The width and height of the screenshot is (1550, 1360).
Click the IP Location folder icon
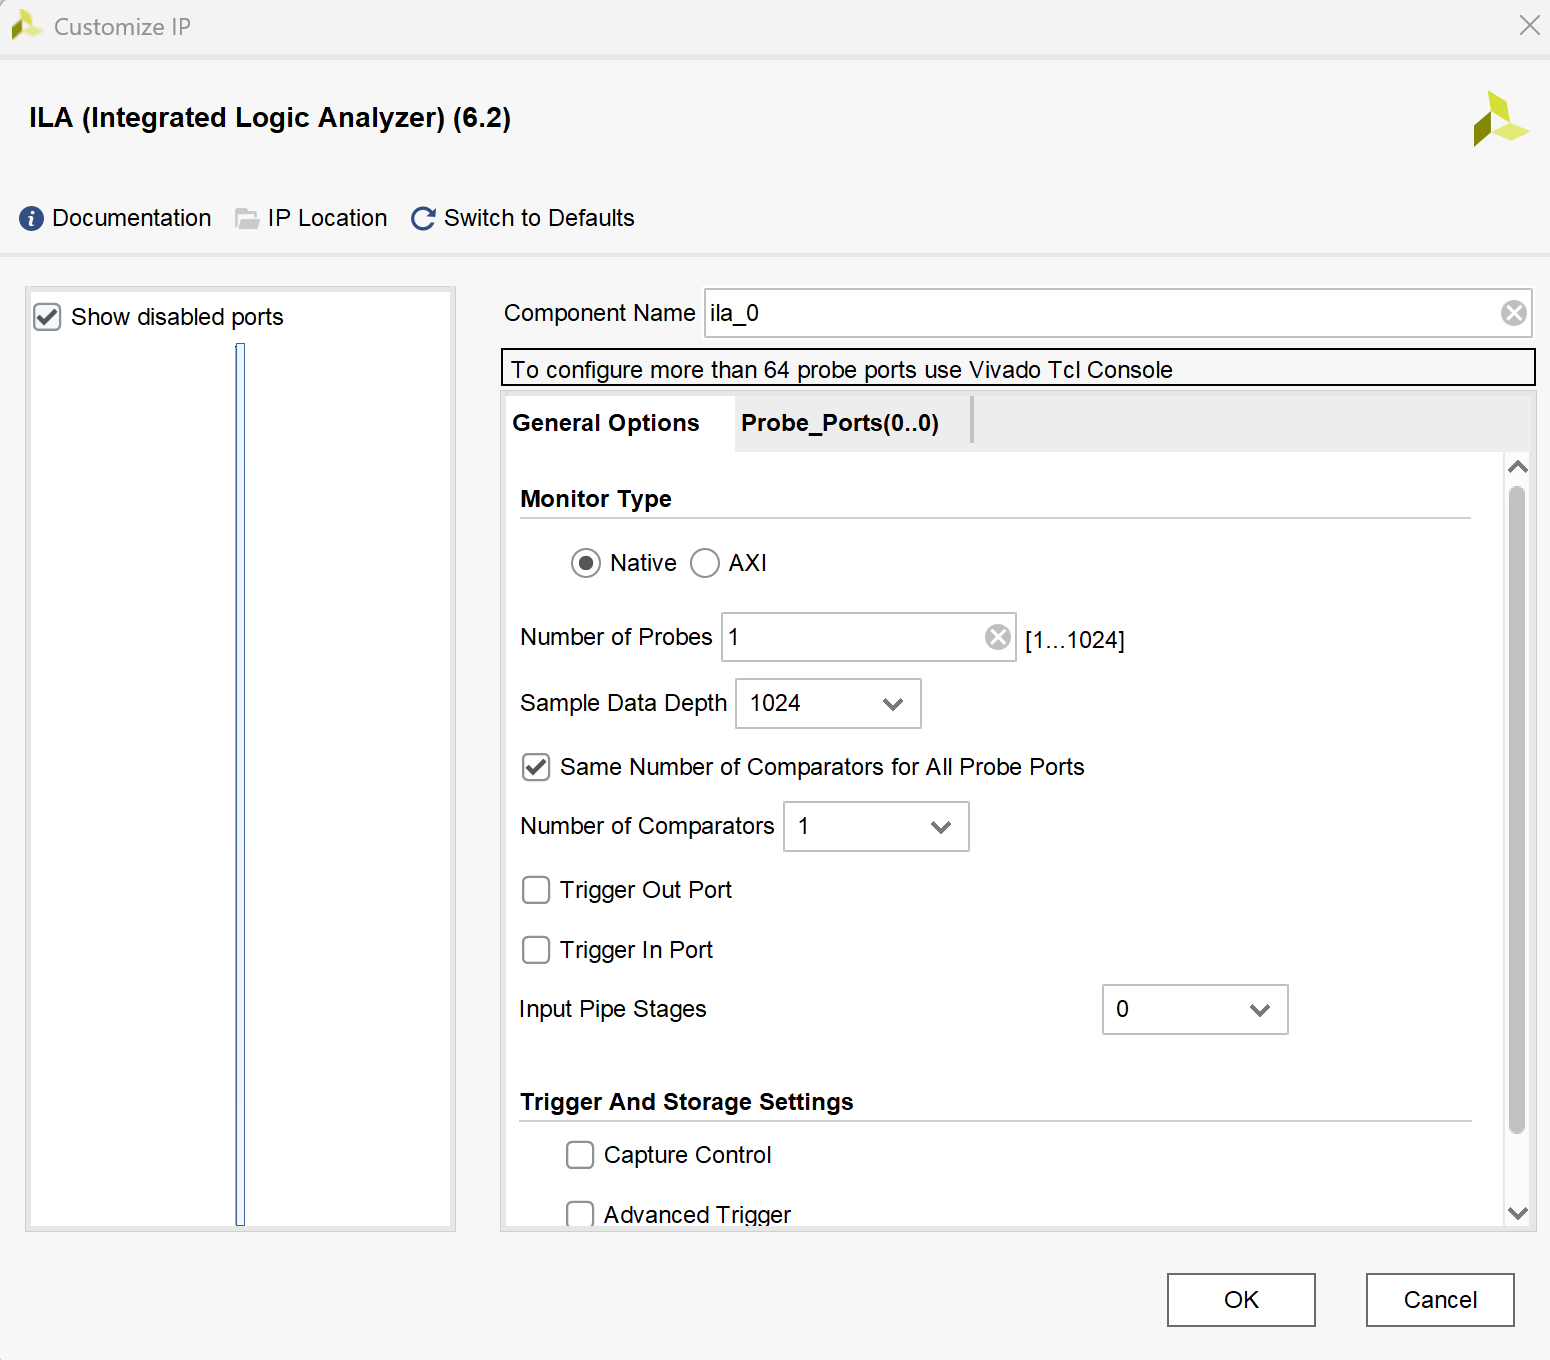click(247, 218)
